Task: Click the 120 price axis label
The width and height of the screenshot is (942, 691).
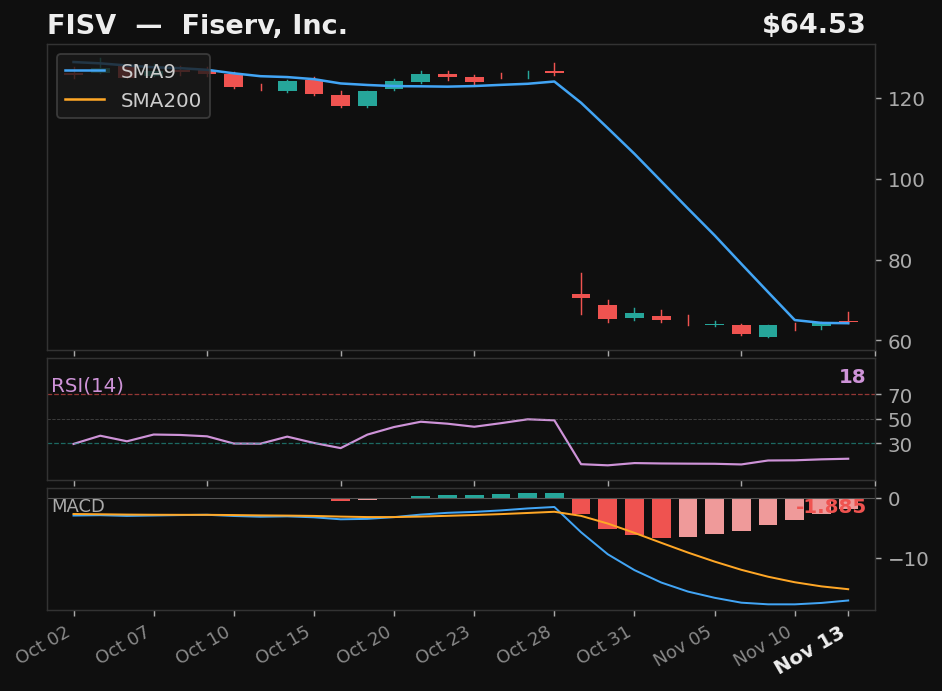Action: coord(906,99)
